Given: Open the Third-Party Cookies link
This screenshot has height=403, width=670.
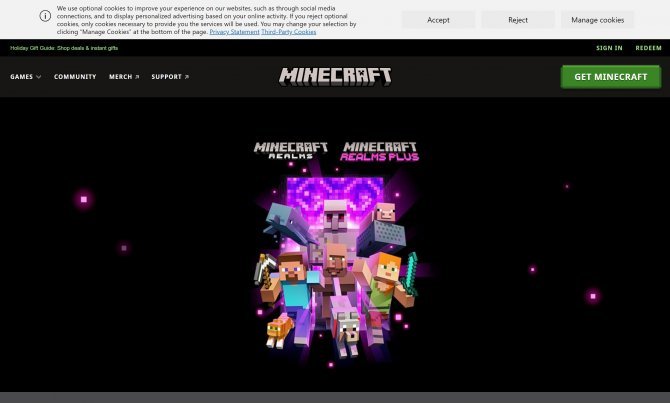Looking at the screenshot, I should pyautogui.click(x=288, y=32).
